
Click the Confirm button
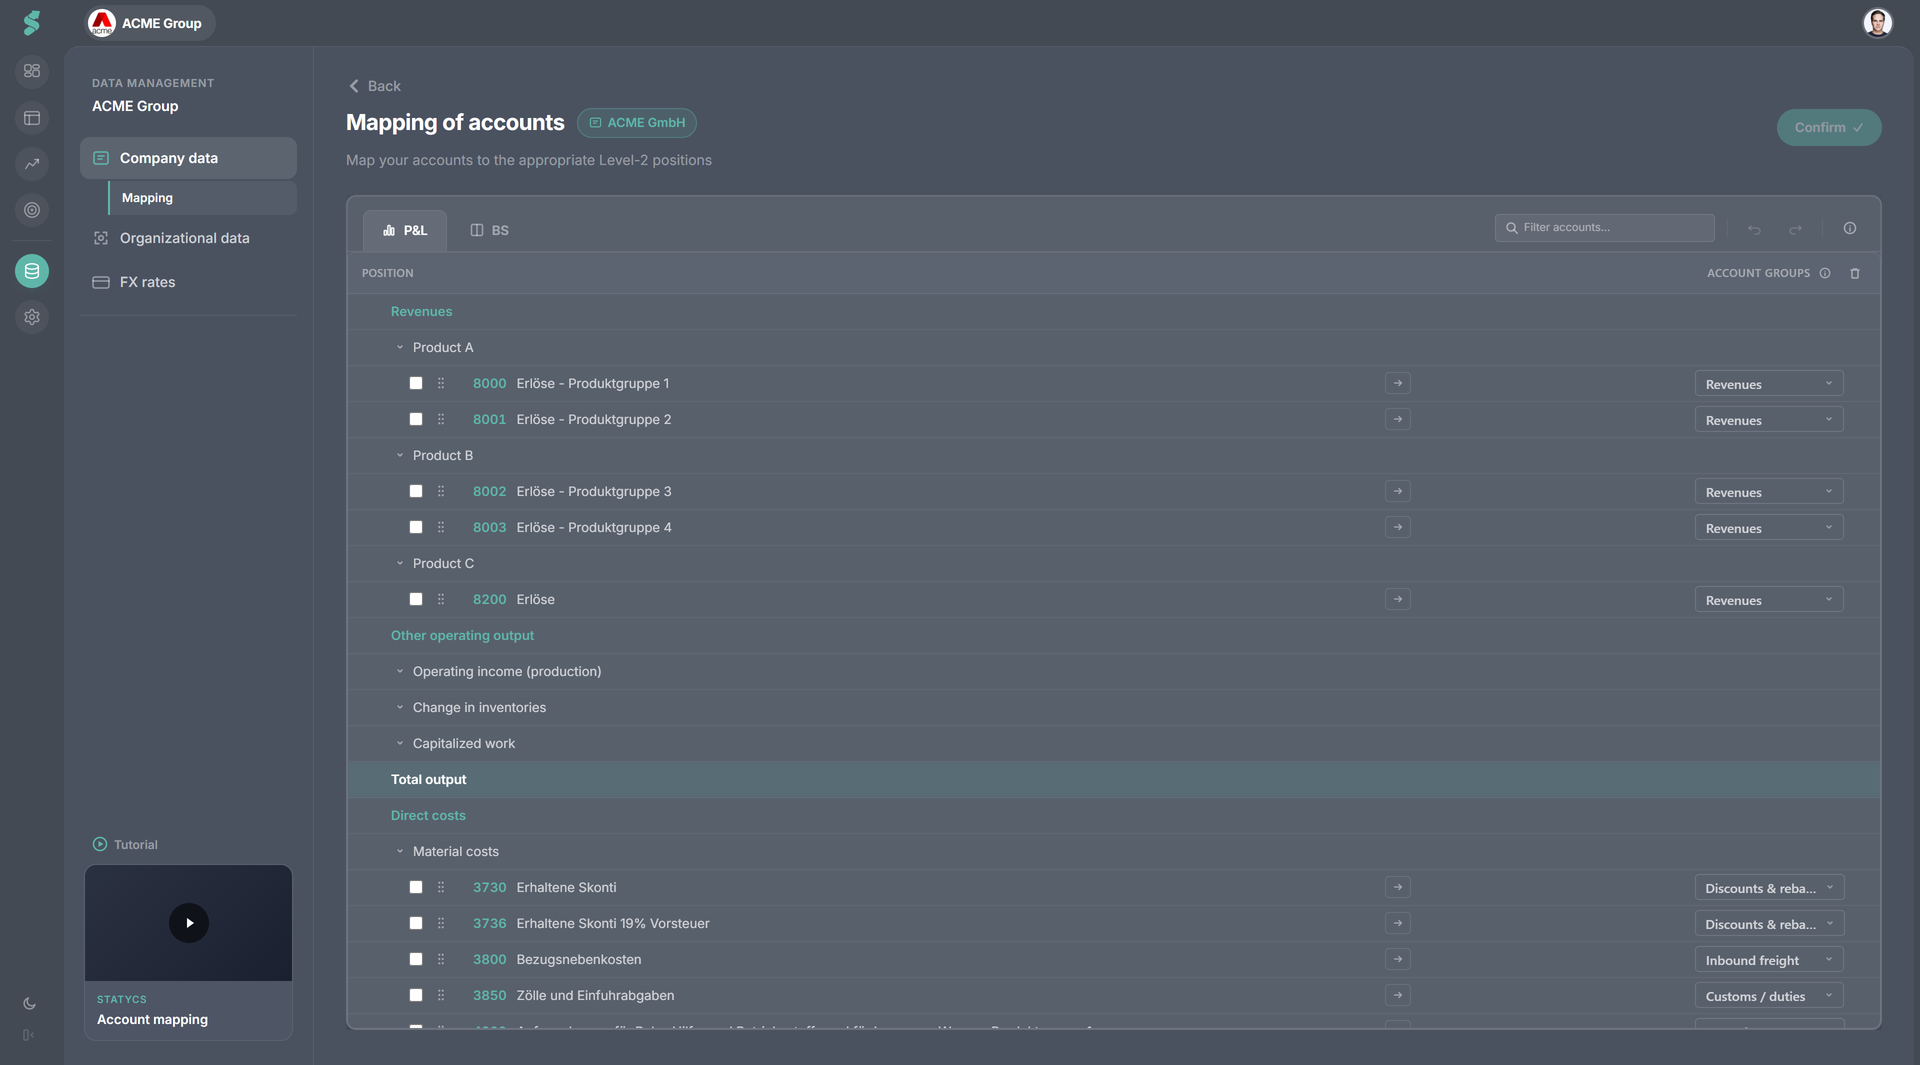pos(1829,127)
